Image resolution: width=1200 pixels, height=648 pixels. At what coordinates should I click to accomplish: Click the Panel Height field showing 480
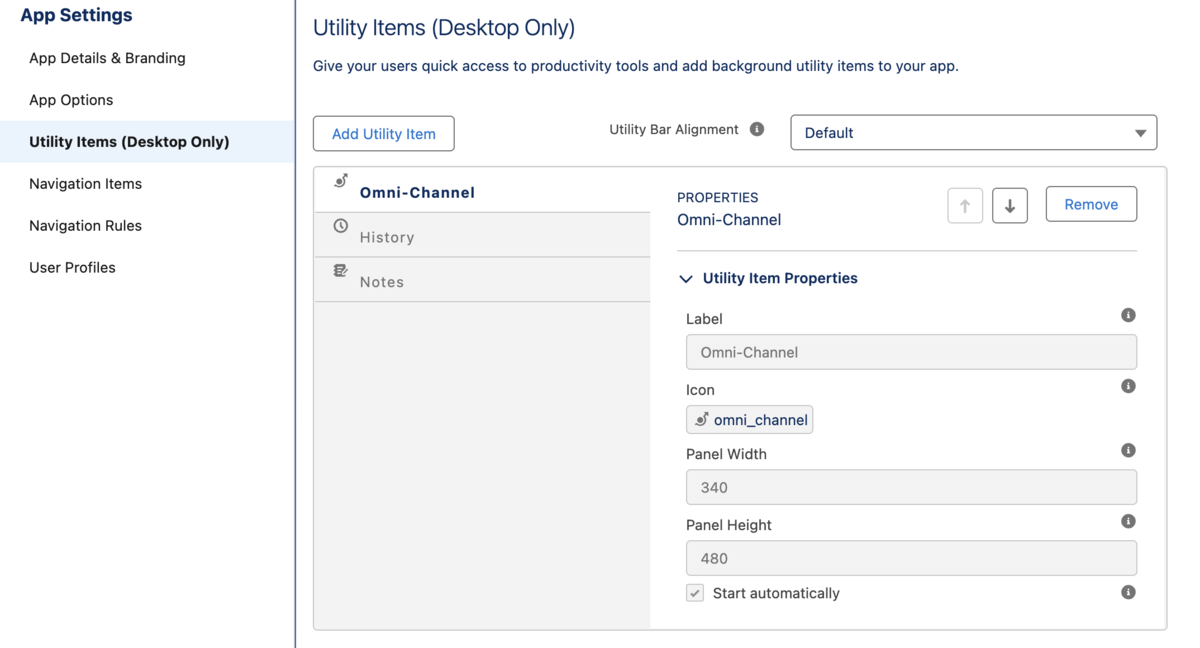[911, 558]
